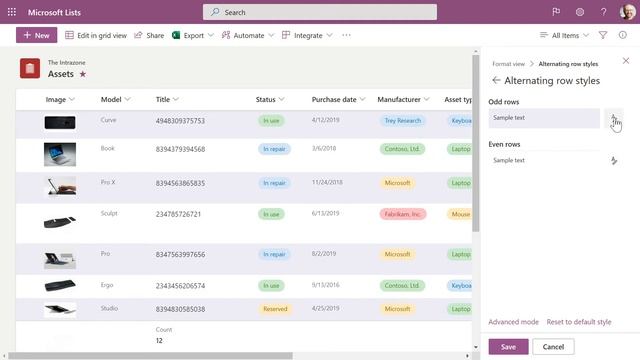Click title 4948309375753
This screenshot has height=360, width=640.
click(x=180, y=121)
